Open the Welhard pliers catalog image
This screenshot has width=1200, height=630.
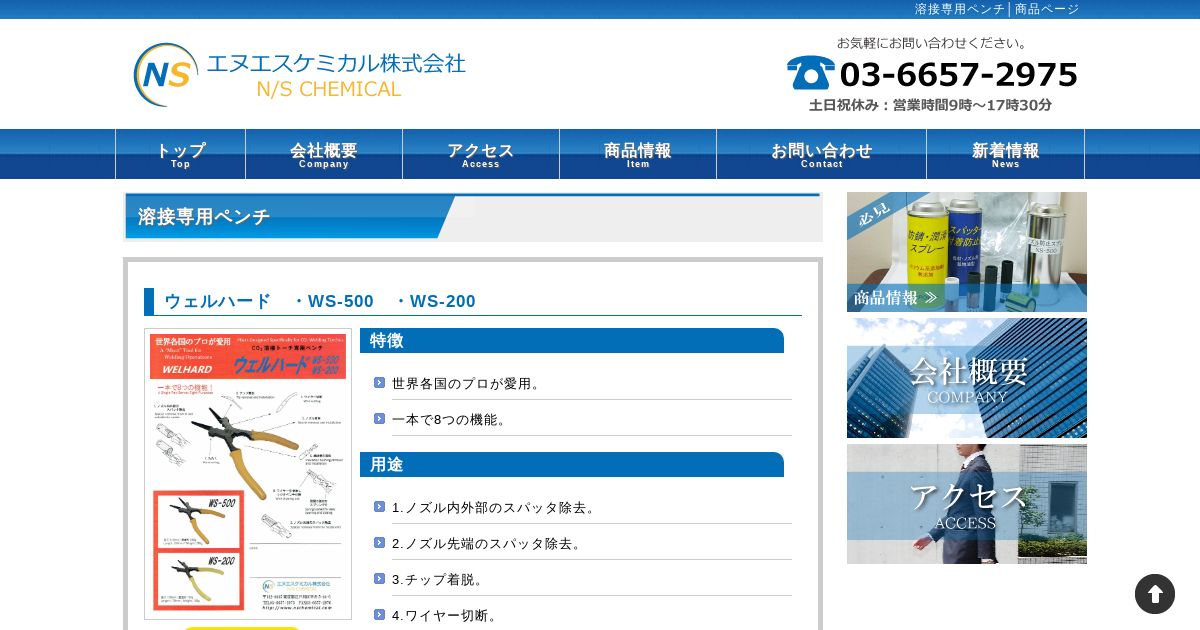[x=248, y=474]
